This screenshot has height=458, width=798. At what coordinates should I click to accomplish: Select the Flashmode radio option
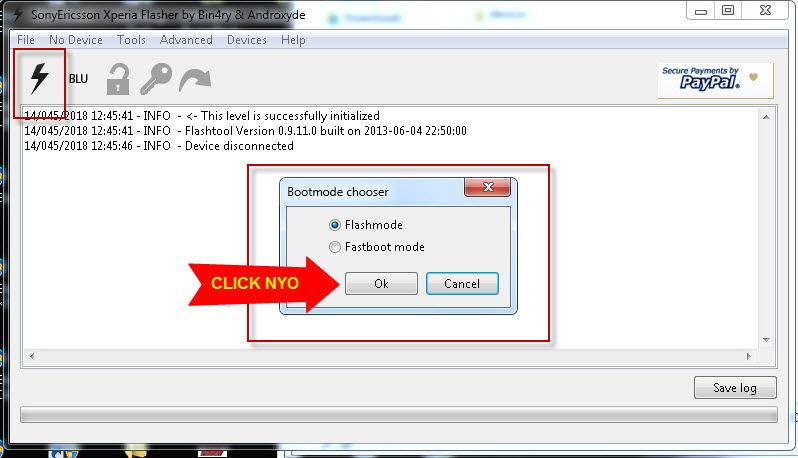pos(366,224)
